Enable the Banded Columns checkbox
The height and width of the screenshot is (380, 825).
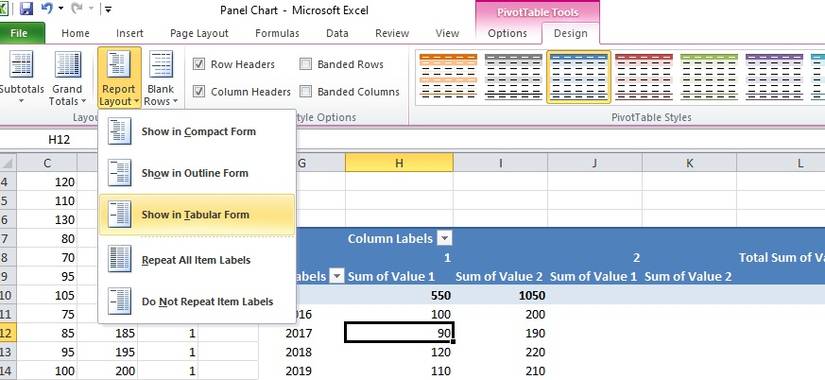306,92
